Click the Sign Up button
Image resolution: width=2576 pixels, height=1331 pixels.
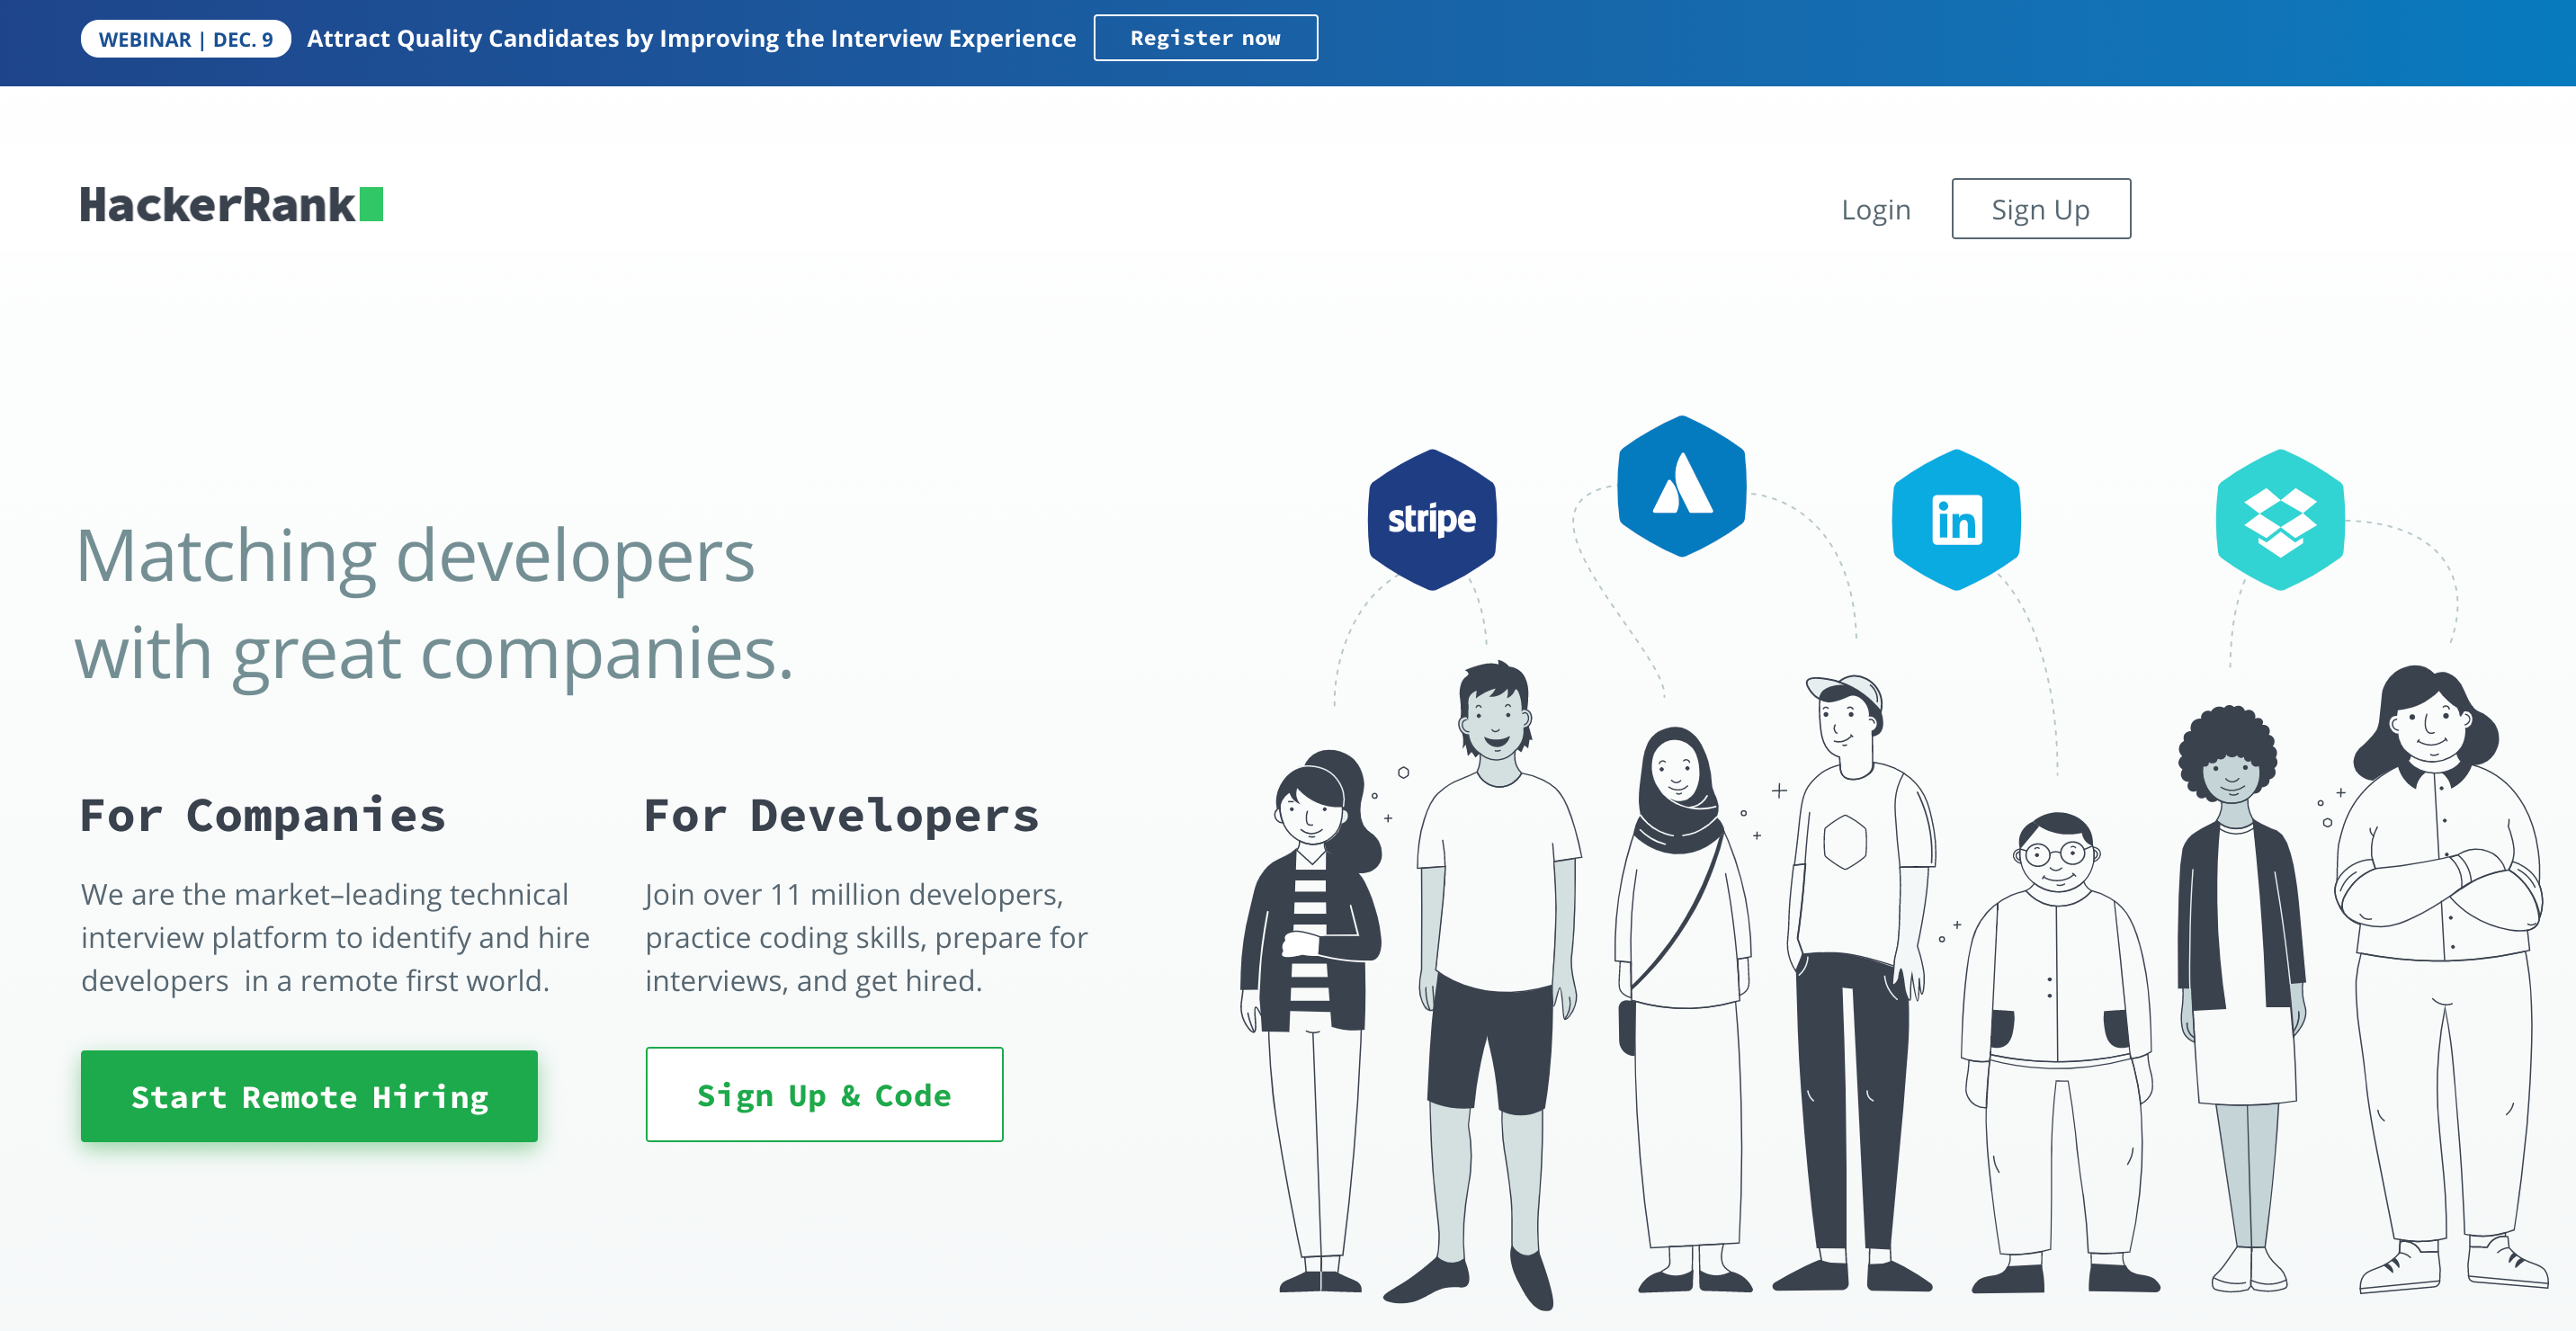coord(2040,209)
